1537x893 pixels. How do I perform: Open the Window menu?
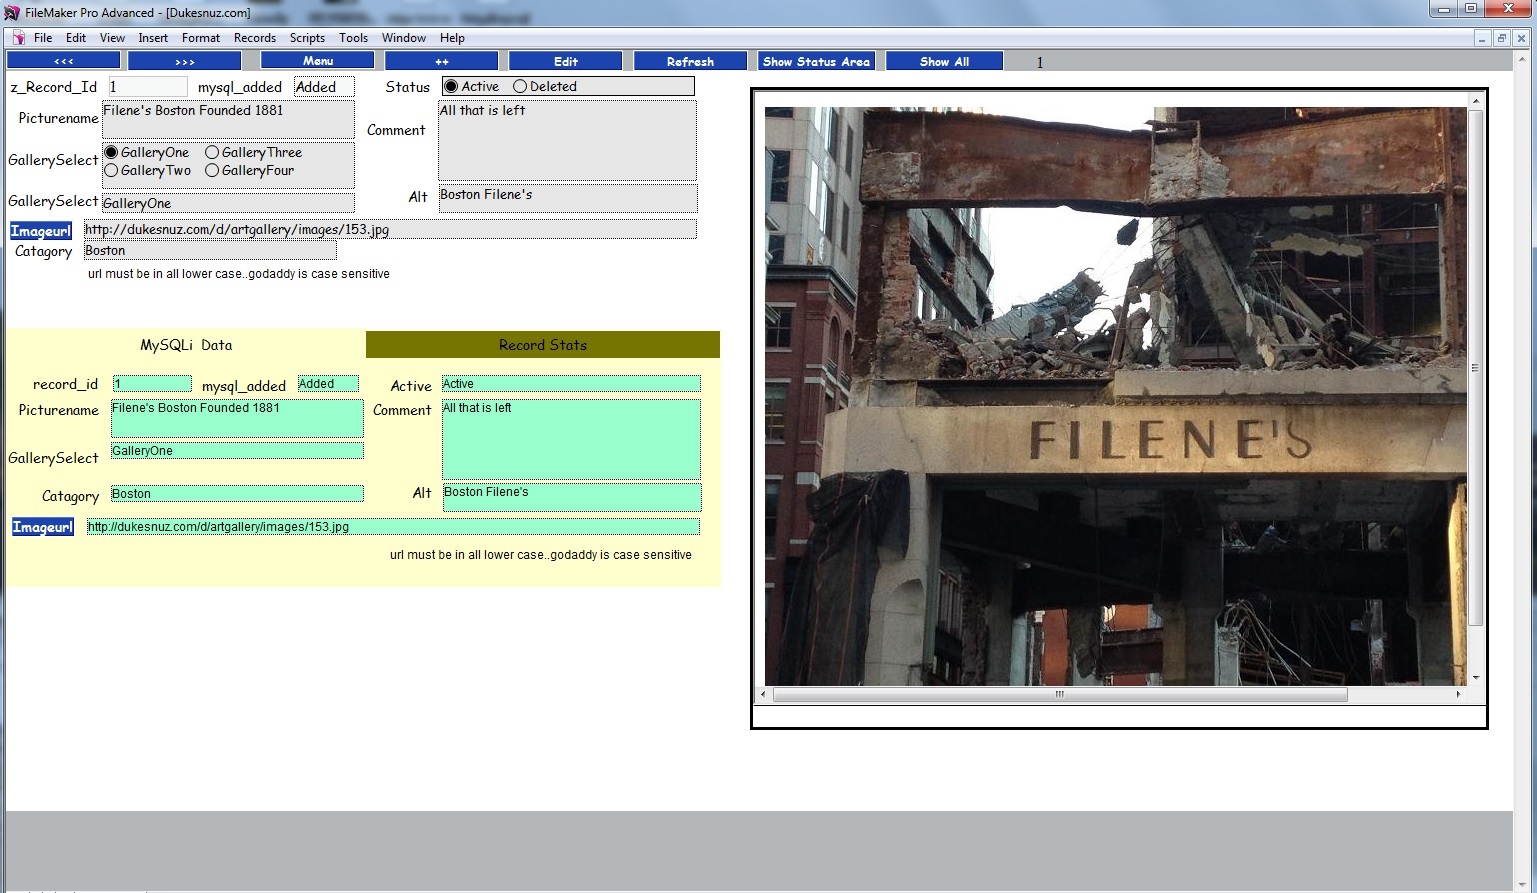point(404,38)
